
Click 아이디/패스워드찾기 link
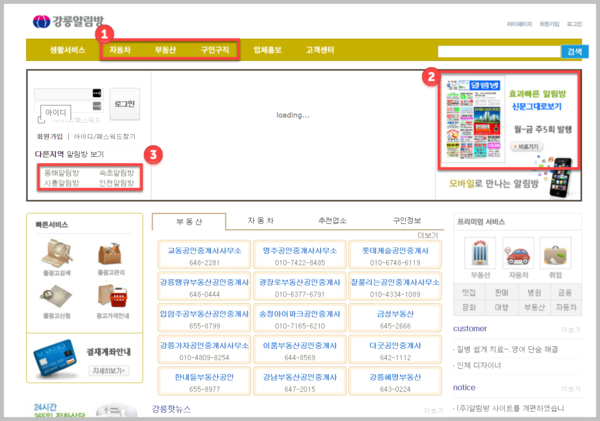tap(104, 137)
